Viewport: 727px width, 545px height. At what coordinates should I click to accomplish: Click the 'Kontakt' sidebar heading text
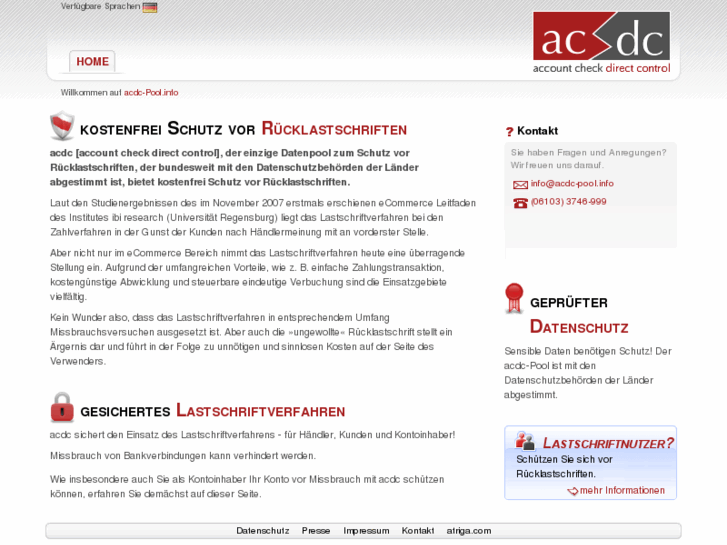pos(537,131)
